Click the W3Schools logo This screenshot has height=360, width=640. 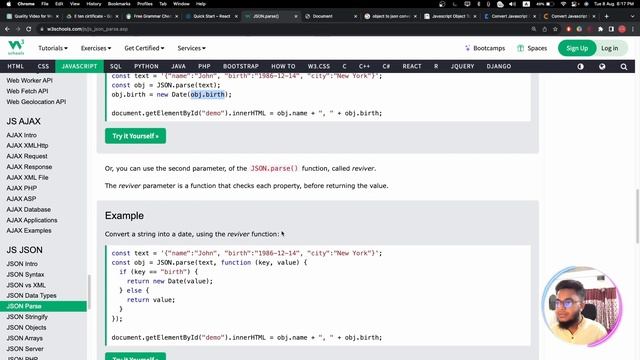[16, 48]
